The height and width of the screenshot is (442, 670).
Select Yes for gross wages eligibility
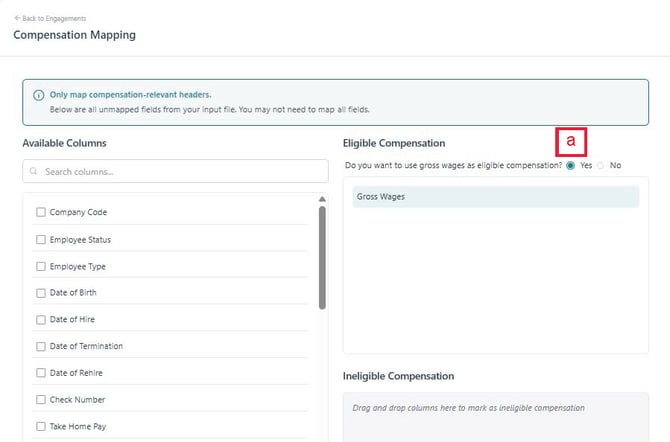tap(570, 165)
